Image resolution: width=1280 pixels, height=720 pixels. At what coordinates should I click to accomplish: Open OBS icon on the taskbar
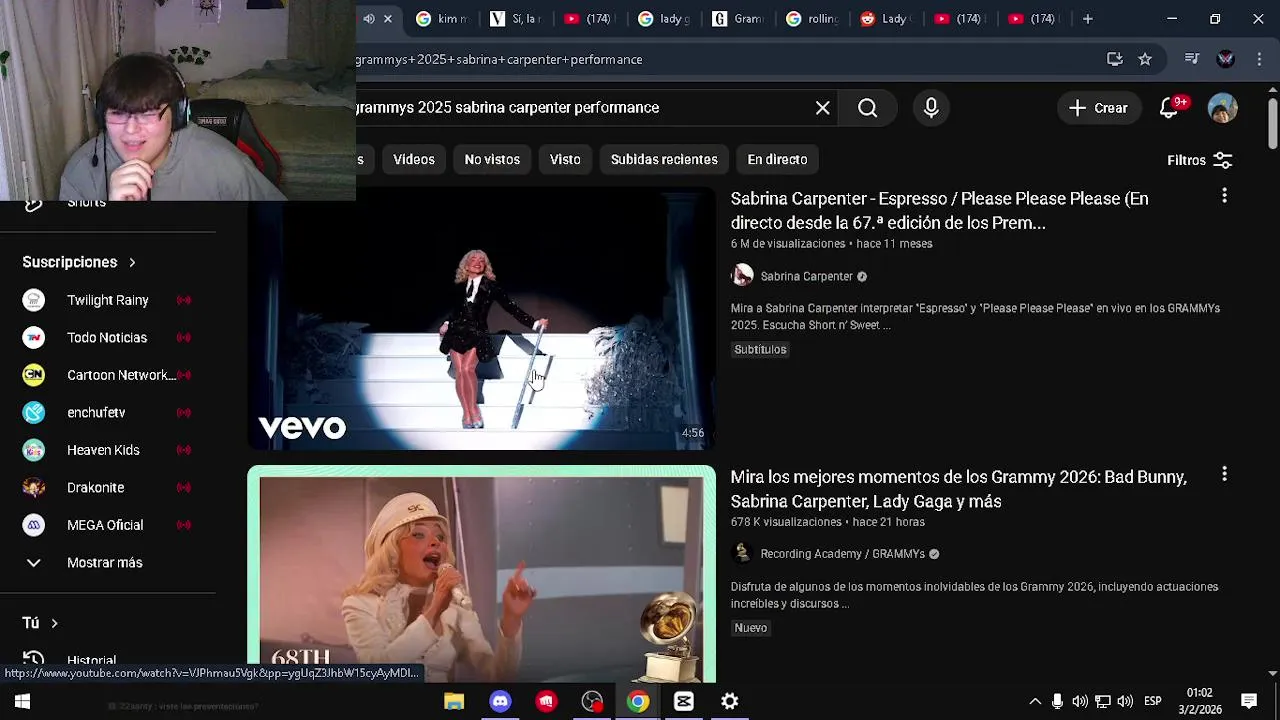pos(592,701)
